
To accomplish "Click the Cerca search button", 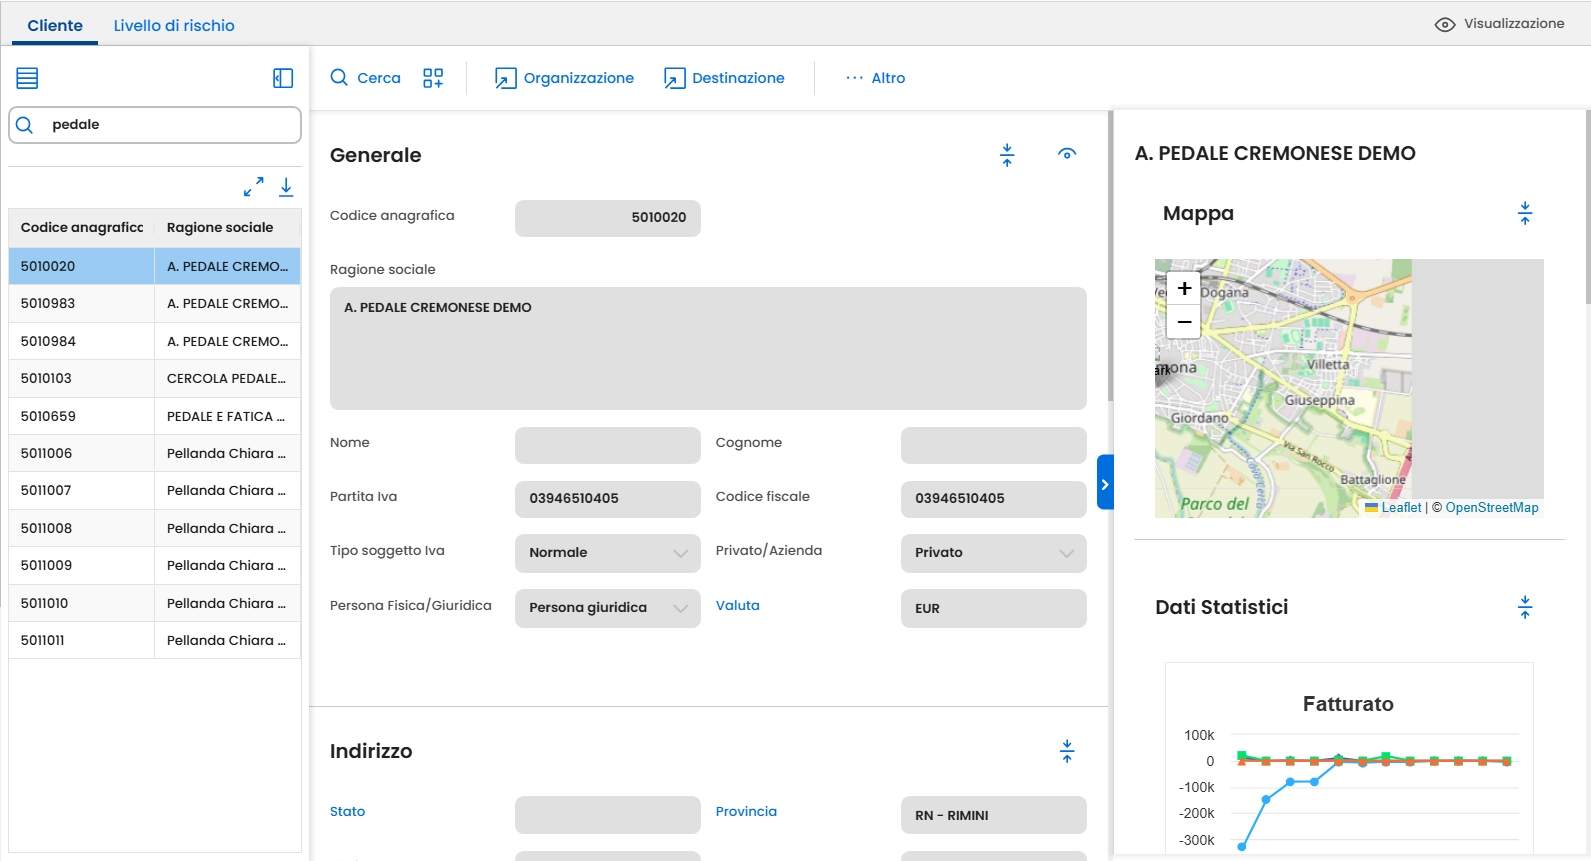I will (x=366, y=78).
